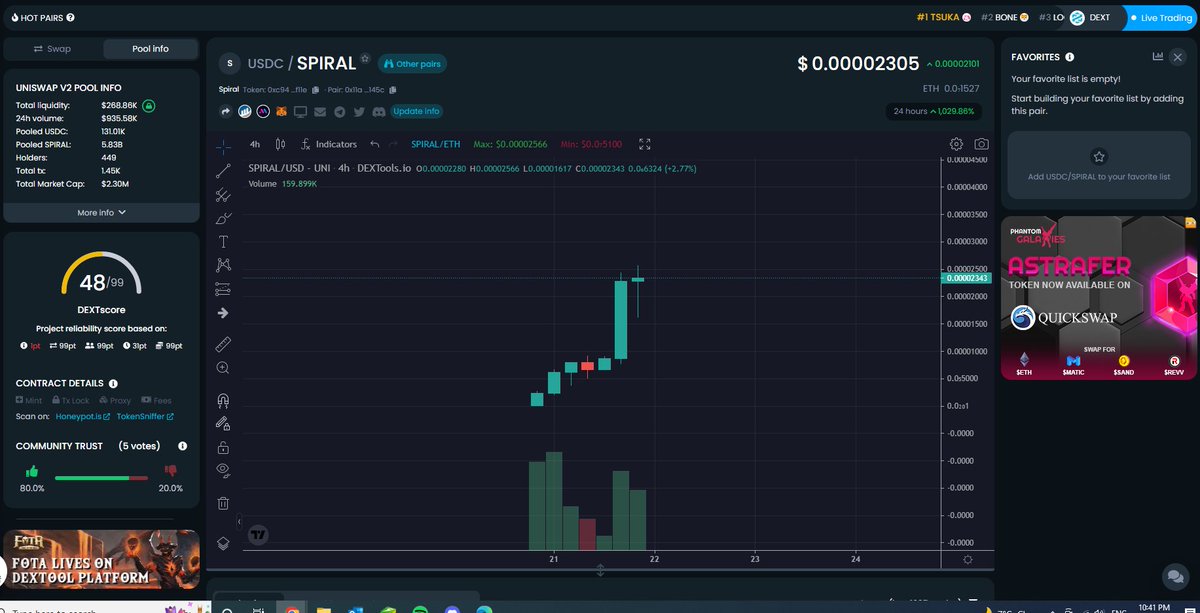Click the Favorites info icon
The height and width of the screenshot is (613, 1200).
[1070, 57]
